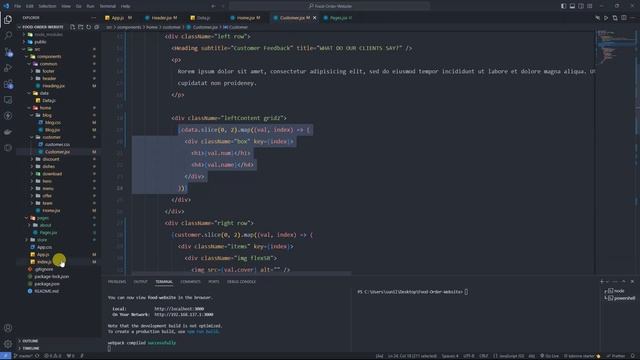The height and width of the screenshot is (360, 640).
Task: Click Run code play icon in editor toolbar
Action: click(606, 18)
